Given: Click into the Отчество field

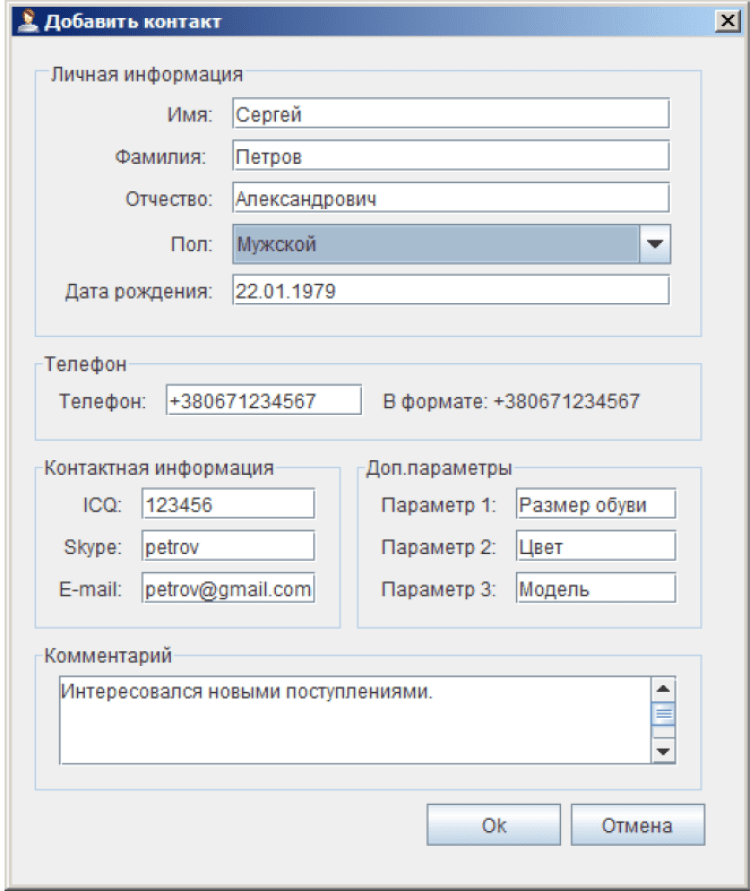Looking at the screenshot, I should click(449, 198).
